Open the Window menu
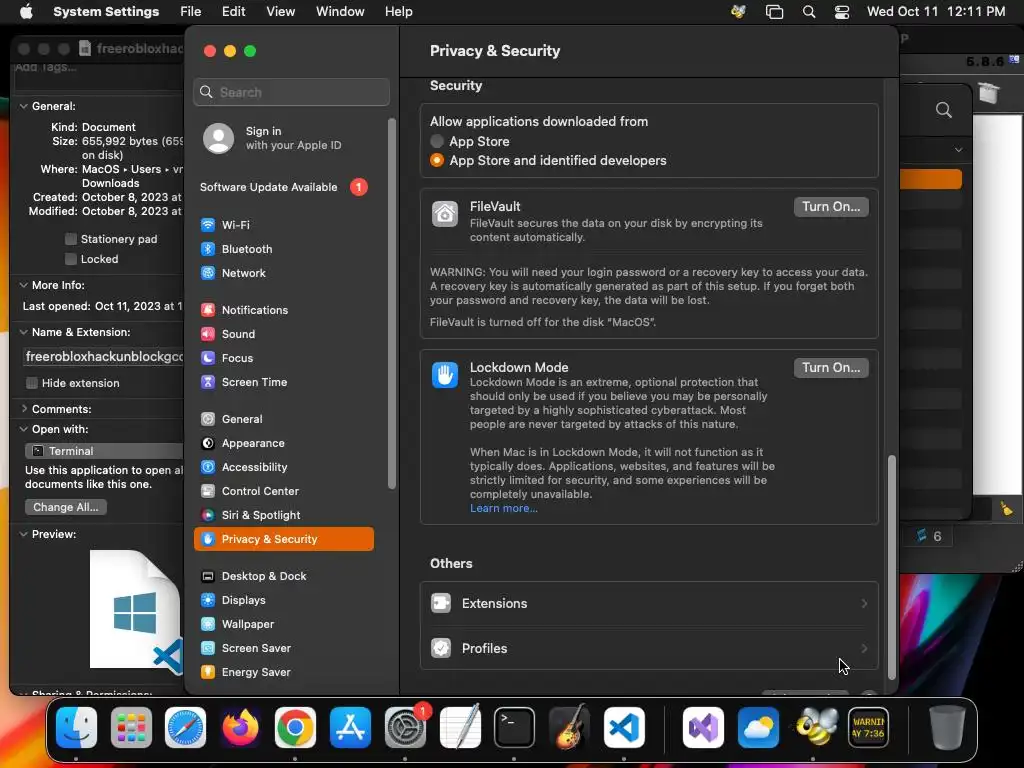This screenshot has height=768, width=1024. [340, 12]
